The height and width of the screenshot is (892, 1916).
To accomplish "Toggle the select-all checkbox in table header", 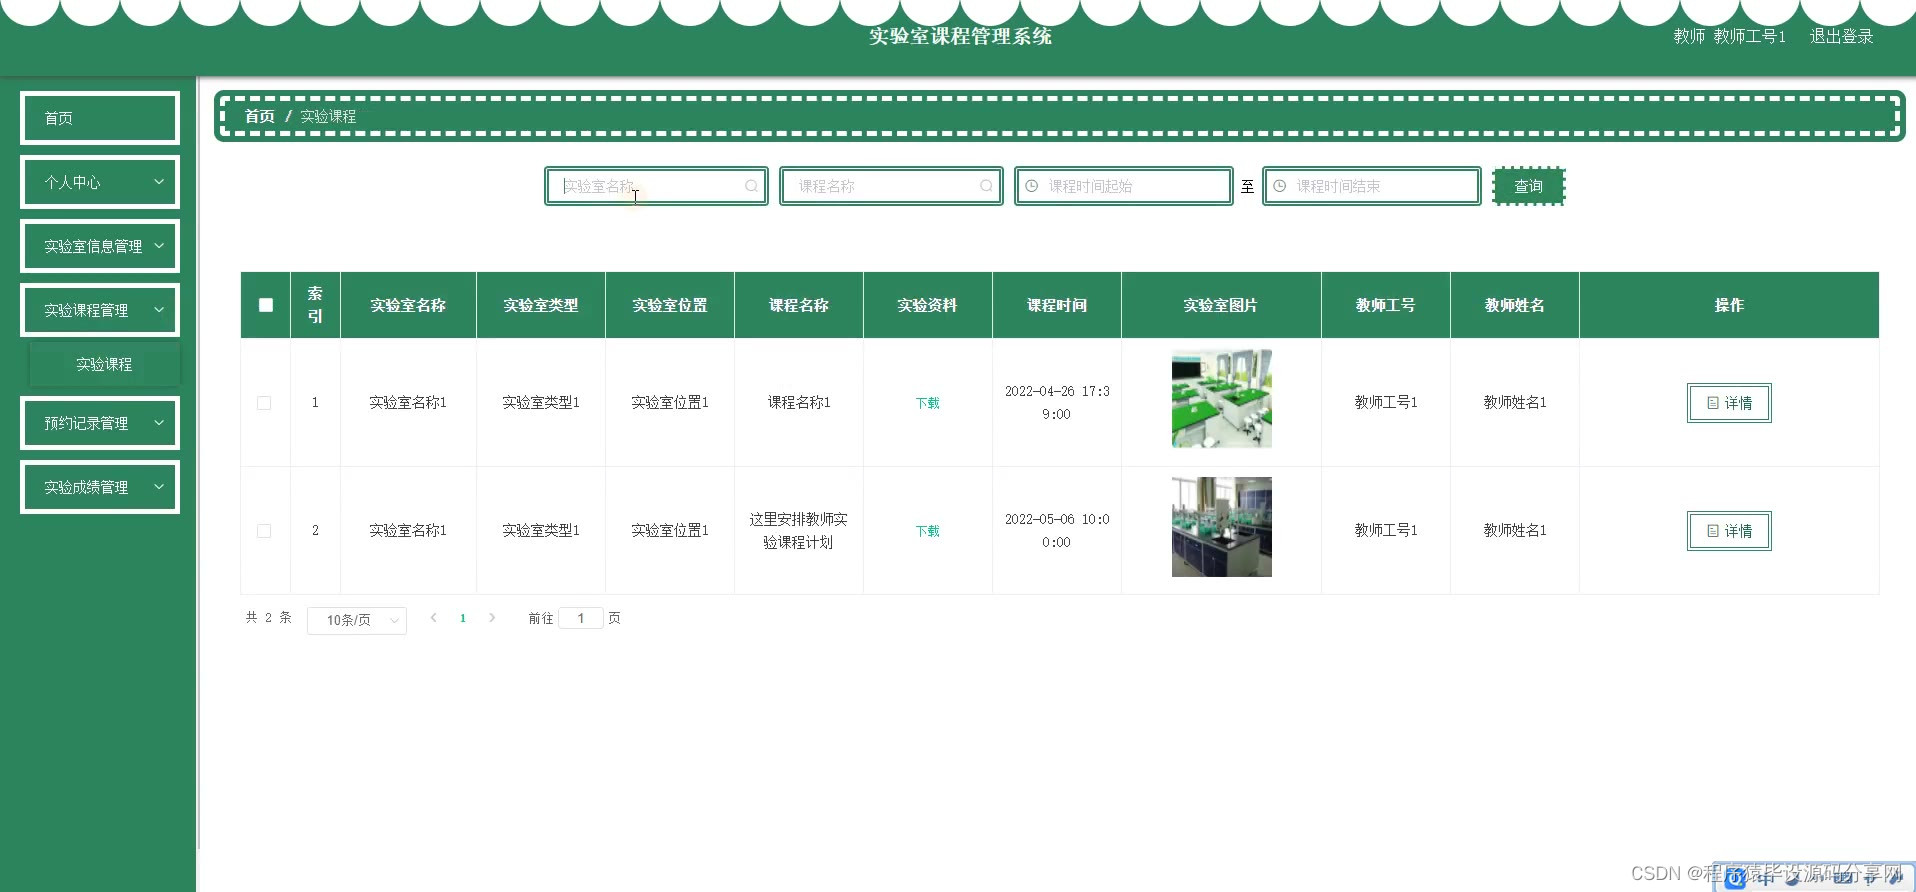I will [265, 305].
